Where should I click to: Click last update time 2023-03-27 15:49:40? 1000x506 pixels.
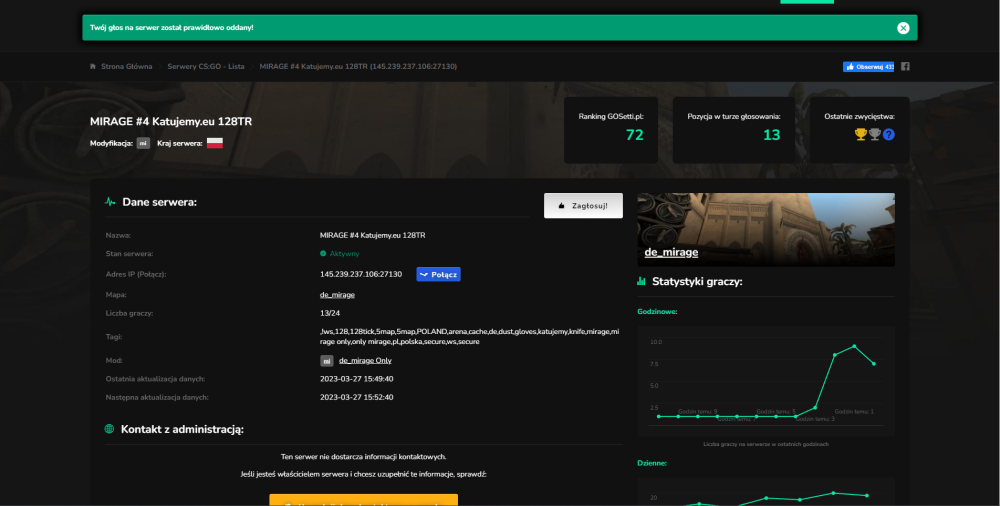357,379
